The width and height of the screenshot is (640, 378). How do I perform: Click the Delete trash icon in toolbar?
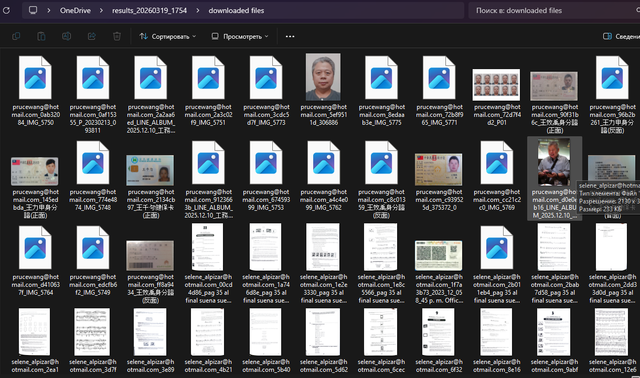point(117,36)
